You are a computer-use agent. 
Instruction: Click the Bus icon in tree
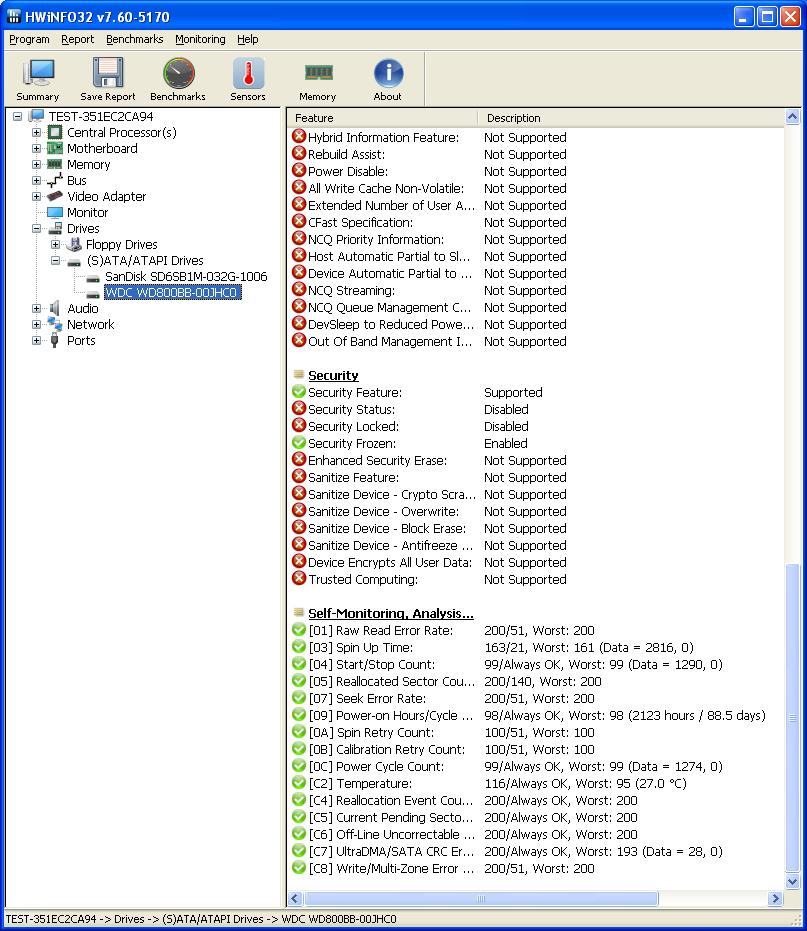55,180
